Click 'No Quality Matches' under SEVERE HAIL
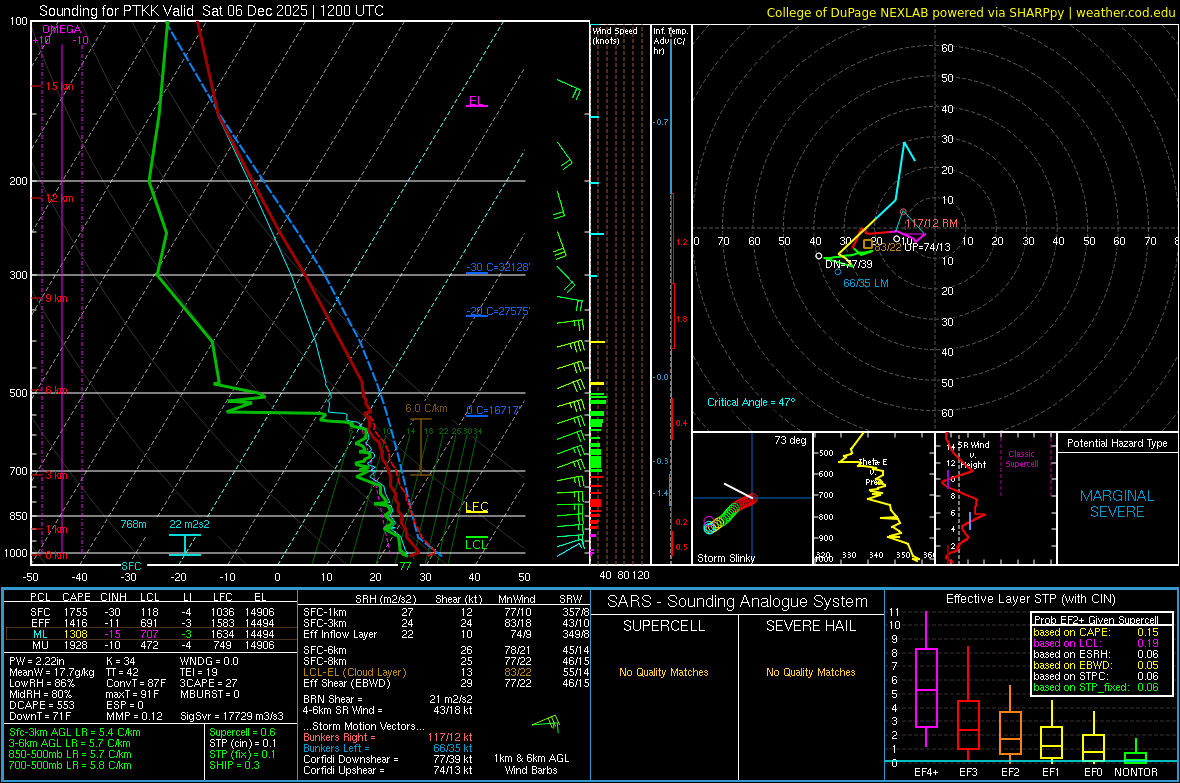The width and height of the screenshot is (1180, 783). coord(810,672)
